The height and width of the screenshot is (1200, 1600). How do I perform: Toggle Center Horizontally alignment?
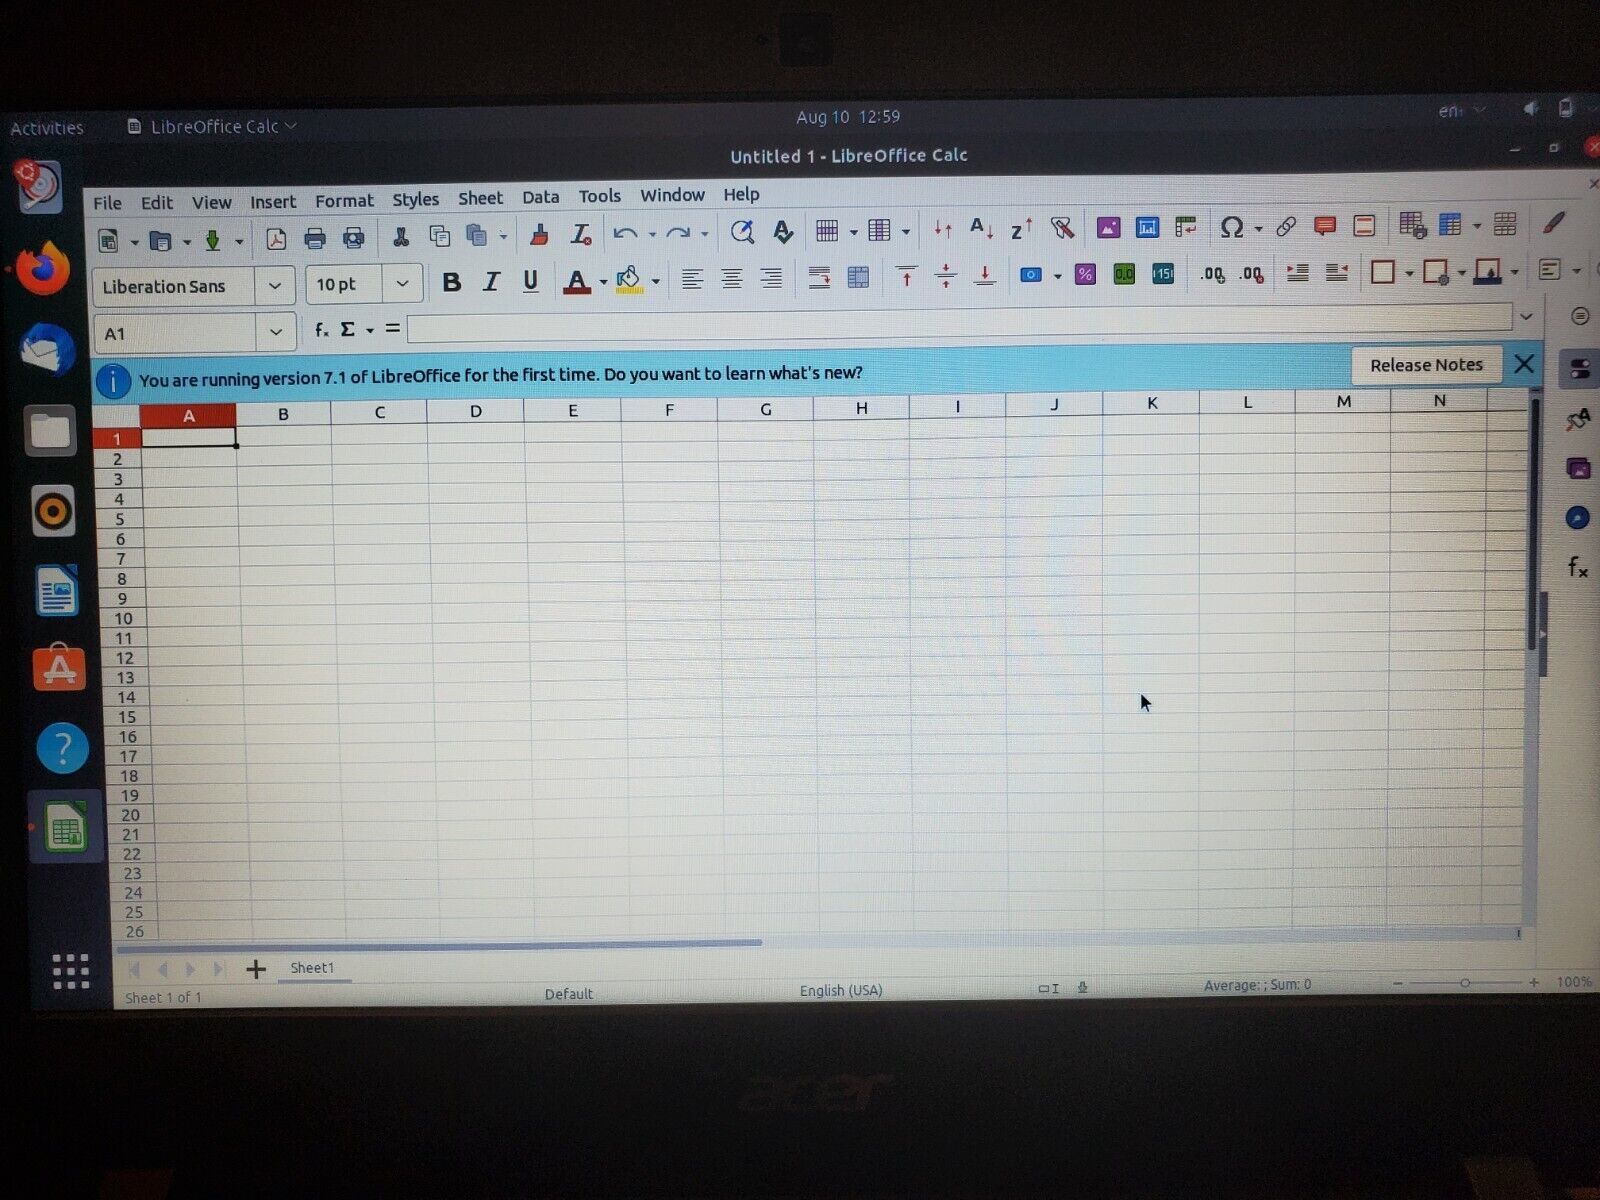tap(731, 279)
